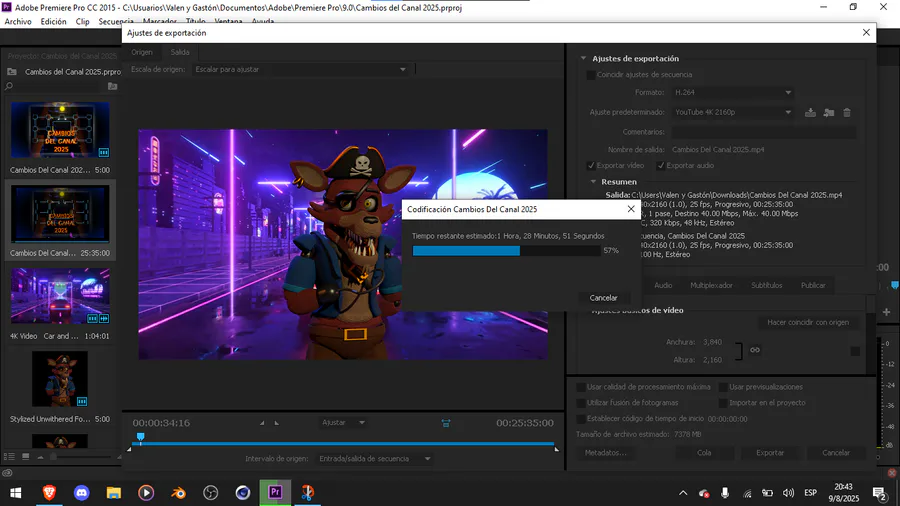Click the red error icon at bottom right
The image size is (900, 506).
[892, 473]
